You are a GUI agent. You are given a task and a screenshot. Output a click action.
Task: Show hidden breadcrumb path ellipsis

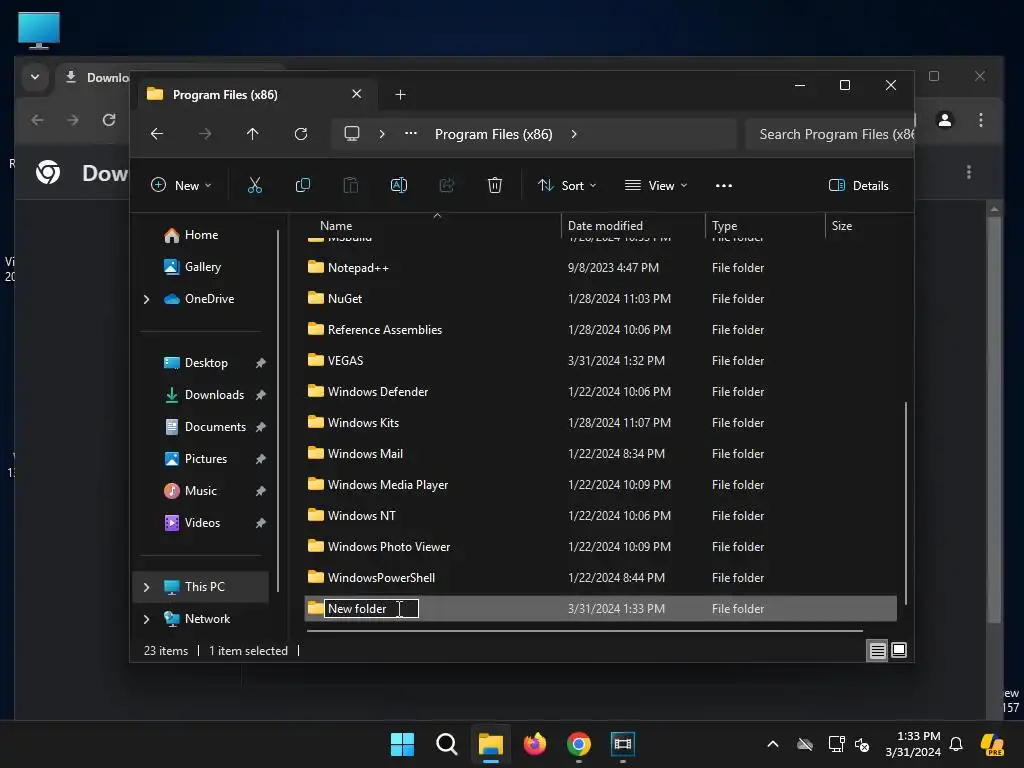(x=410, y=133)
